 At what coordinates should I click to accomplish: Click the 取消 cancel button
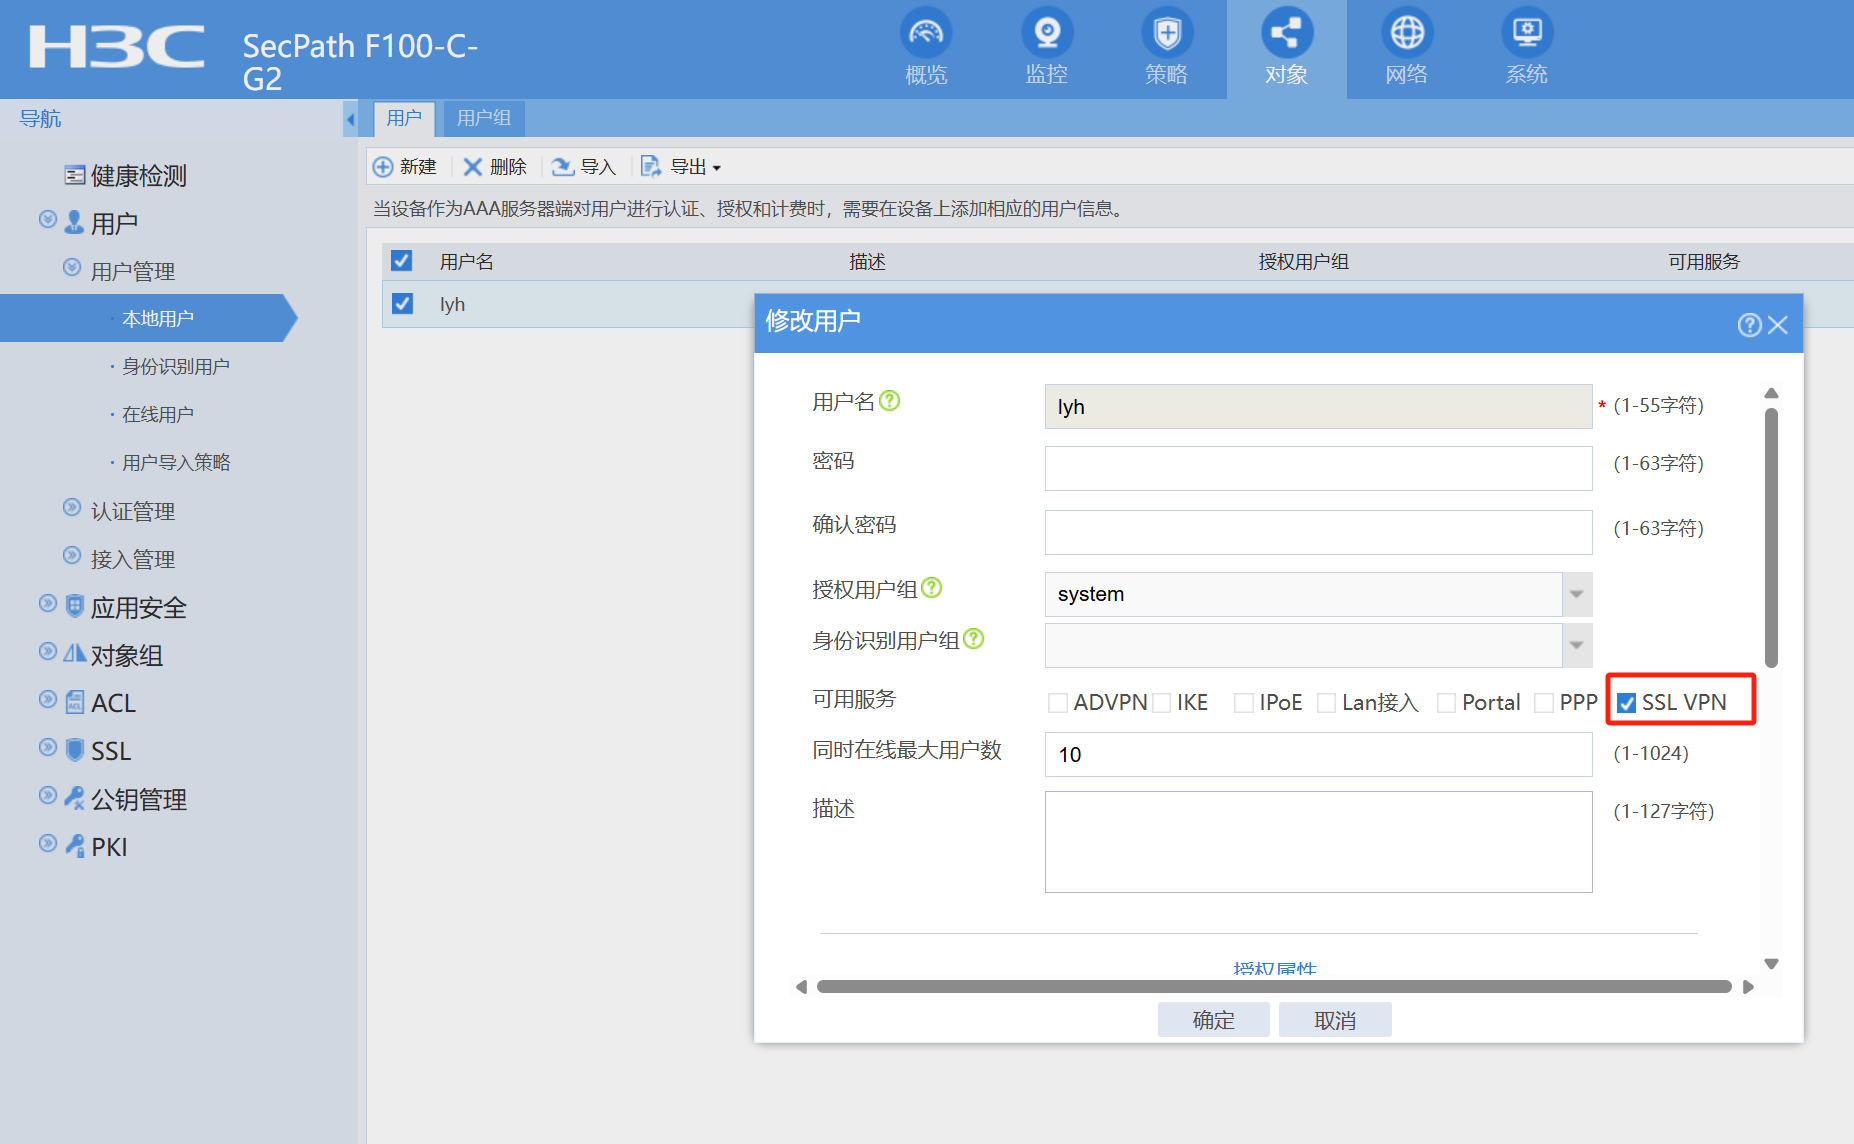click(x=1335, y=1020)
